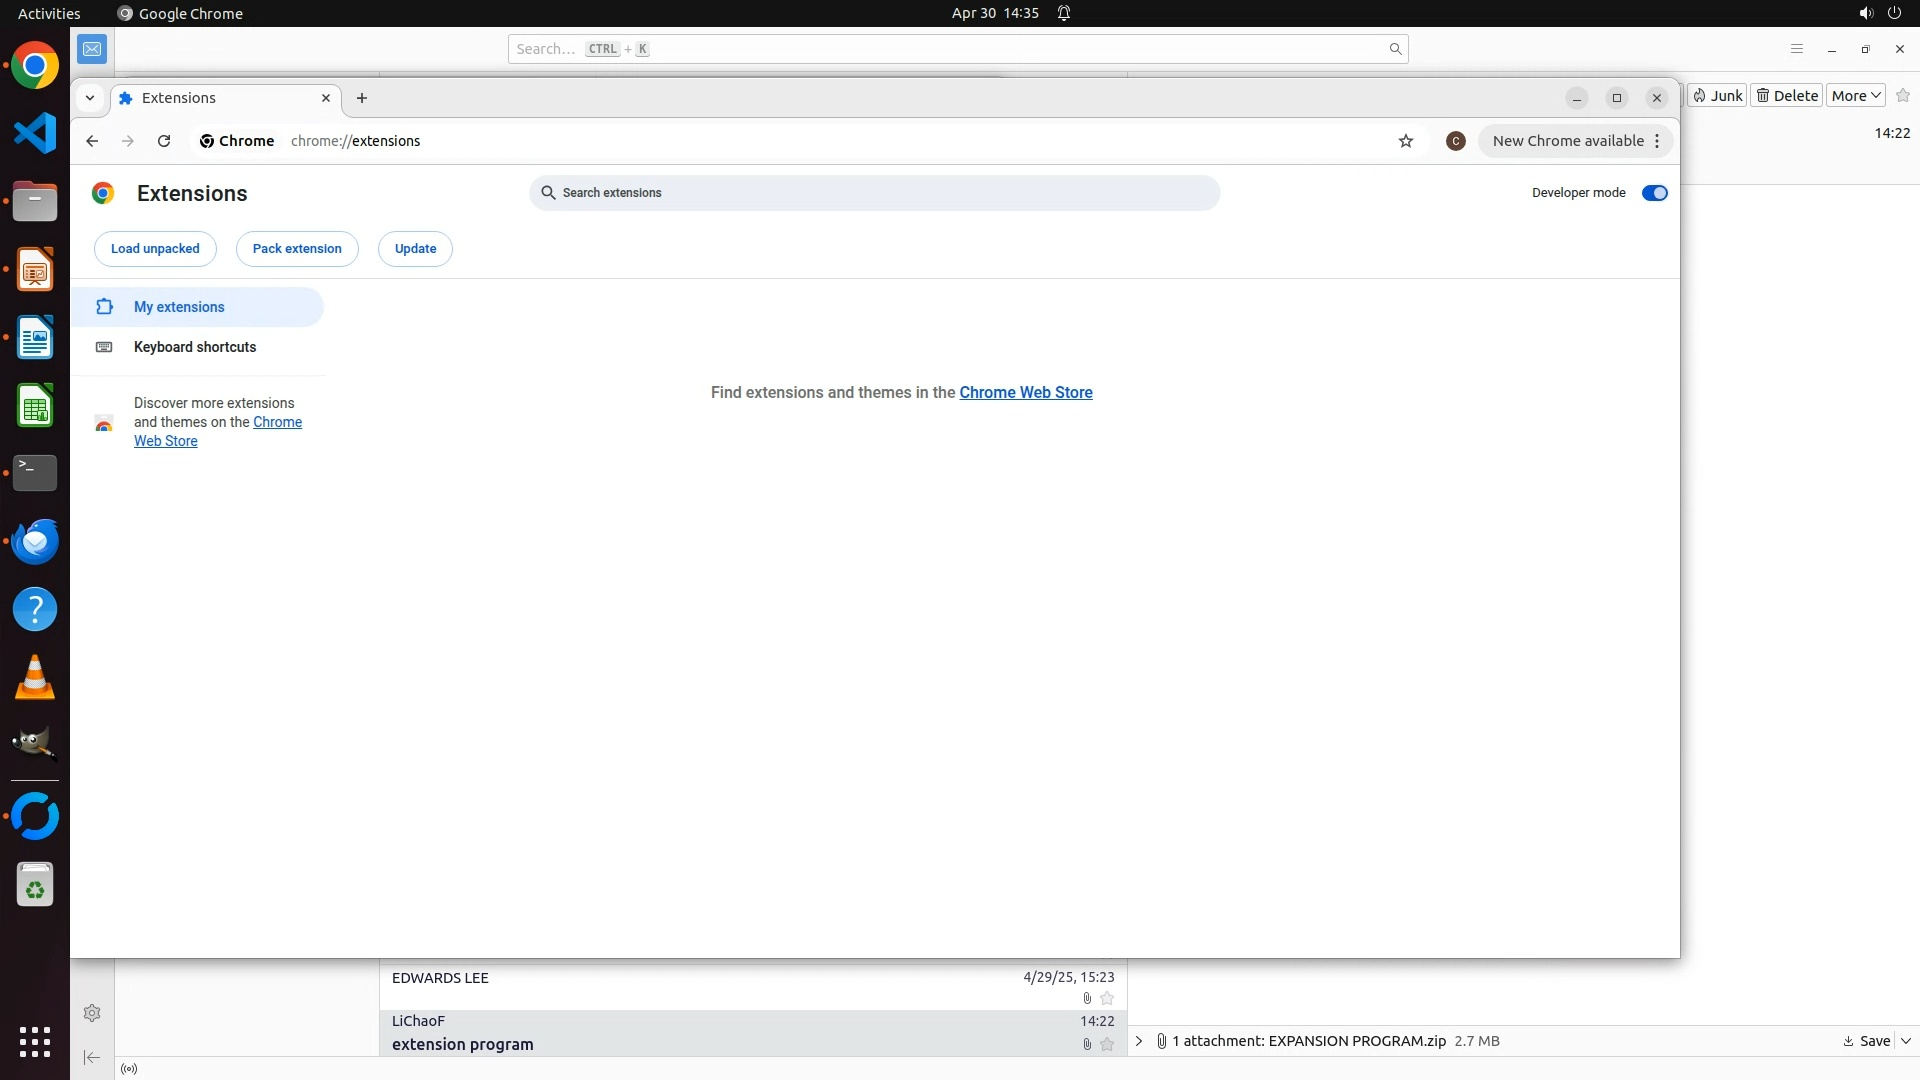
Task: Open the Chrome profile avatar icon
Action: (x=1456, y=141)
